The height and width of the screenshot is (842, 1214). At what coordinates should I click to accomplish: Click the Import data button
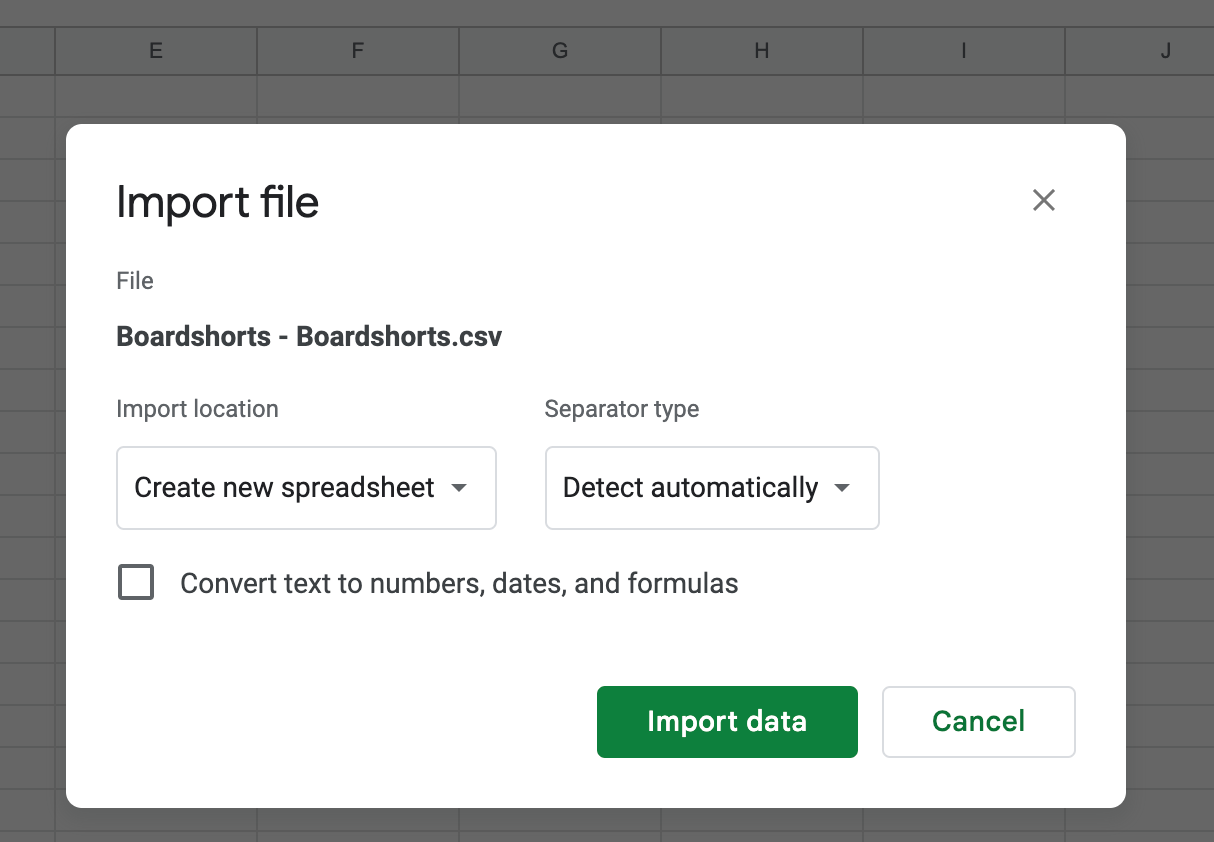pyautogui.click(x=727, y=721)
